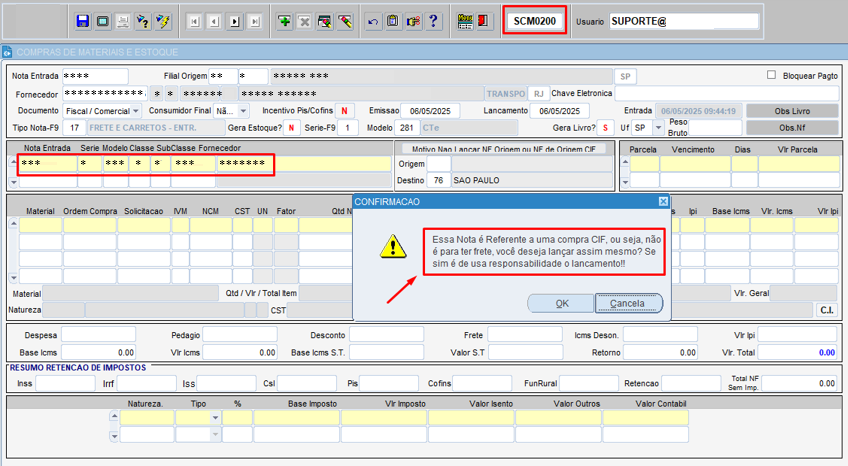
Task: Click into the Usuario input field
Action: [684, 21]
